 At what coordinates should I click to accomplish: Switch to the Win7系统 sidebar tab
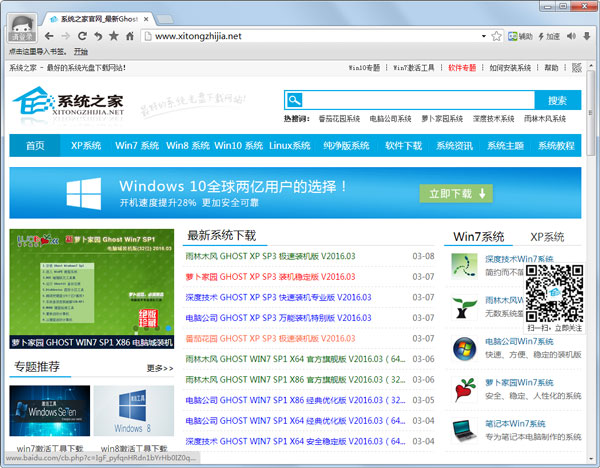(x=478, y=237)
